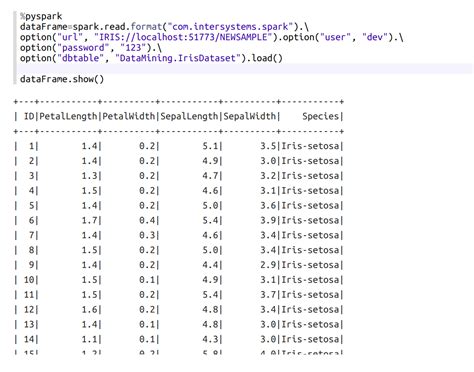This screenshot has width=474, height=372.
Task: Click the SepalWidth column header
Action: 249,116
